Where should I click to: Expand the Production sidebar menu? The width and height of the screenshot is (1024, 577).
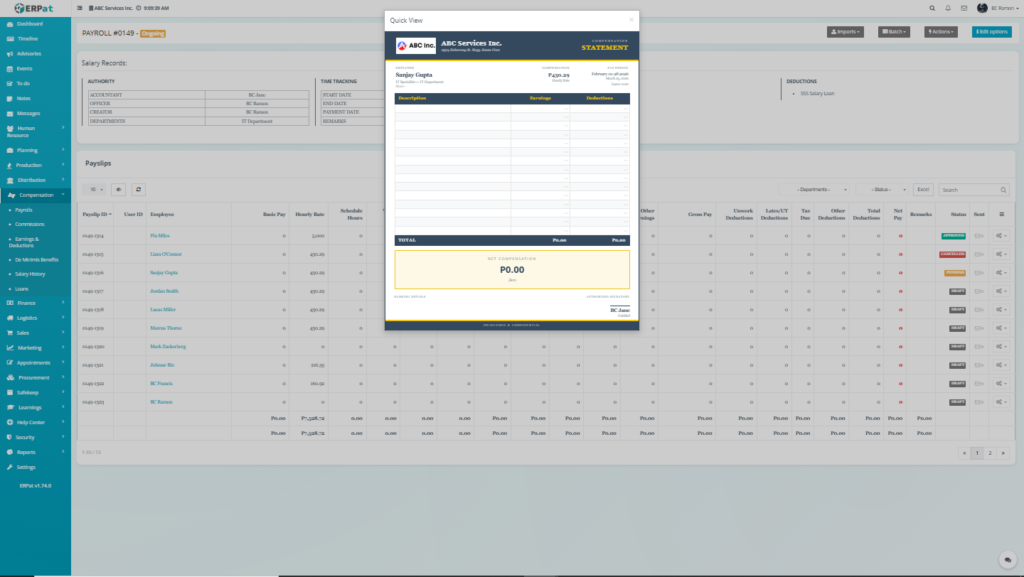[35, 165]
